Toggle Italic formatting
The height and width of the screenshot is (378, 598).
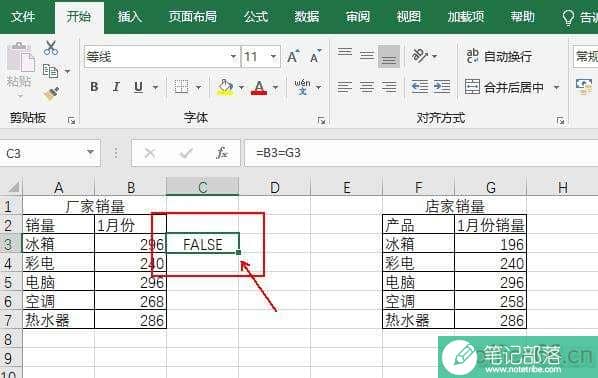tap(116, 87)
